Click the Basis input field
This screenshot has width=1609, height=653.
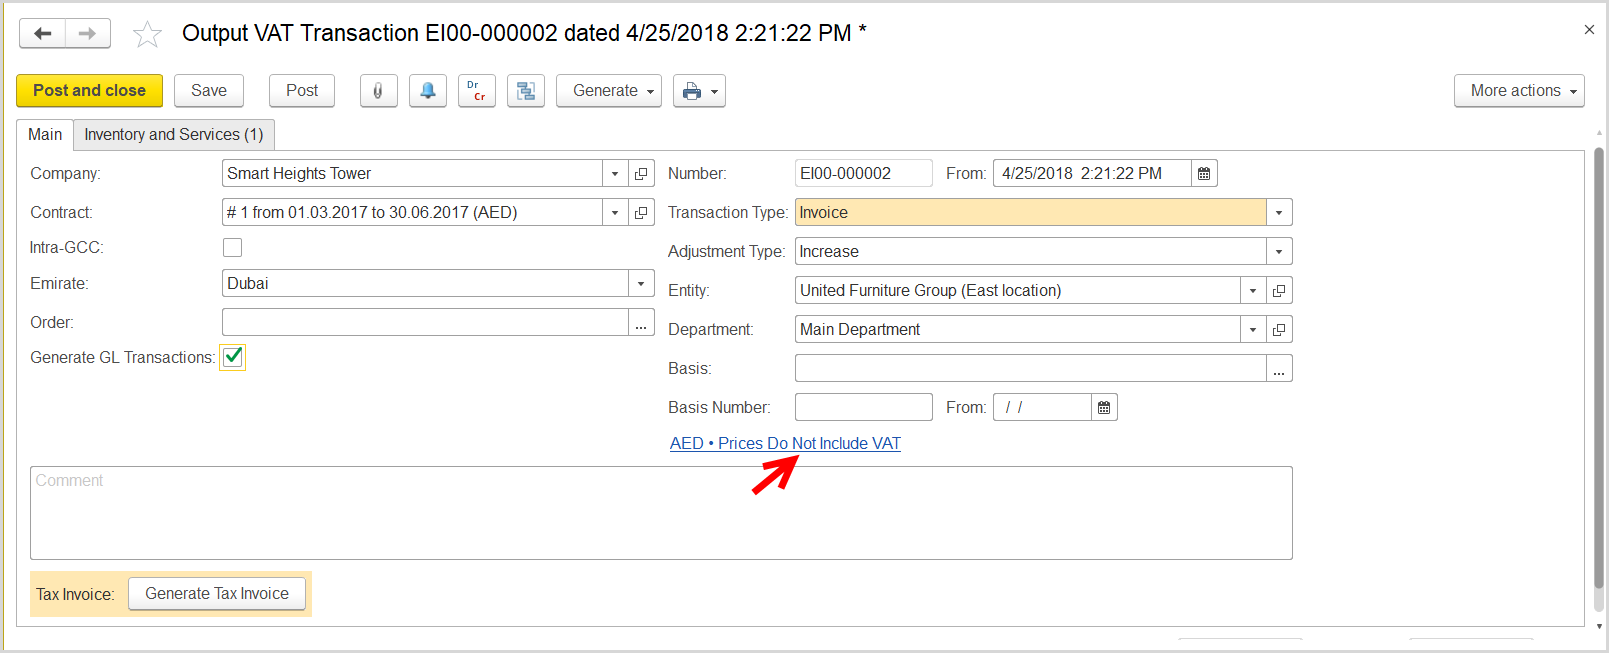coord(1031,369)
